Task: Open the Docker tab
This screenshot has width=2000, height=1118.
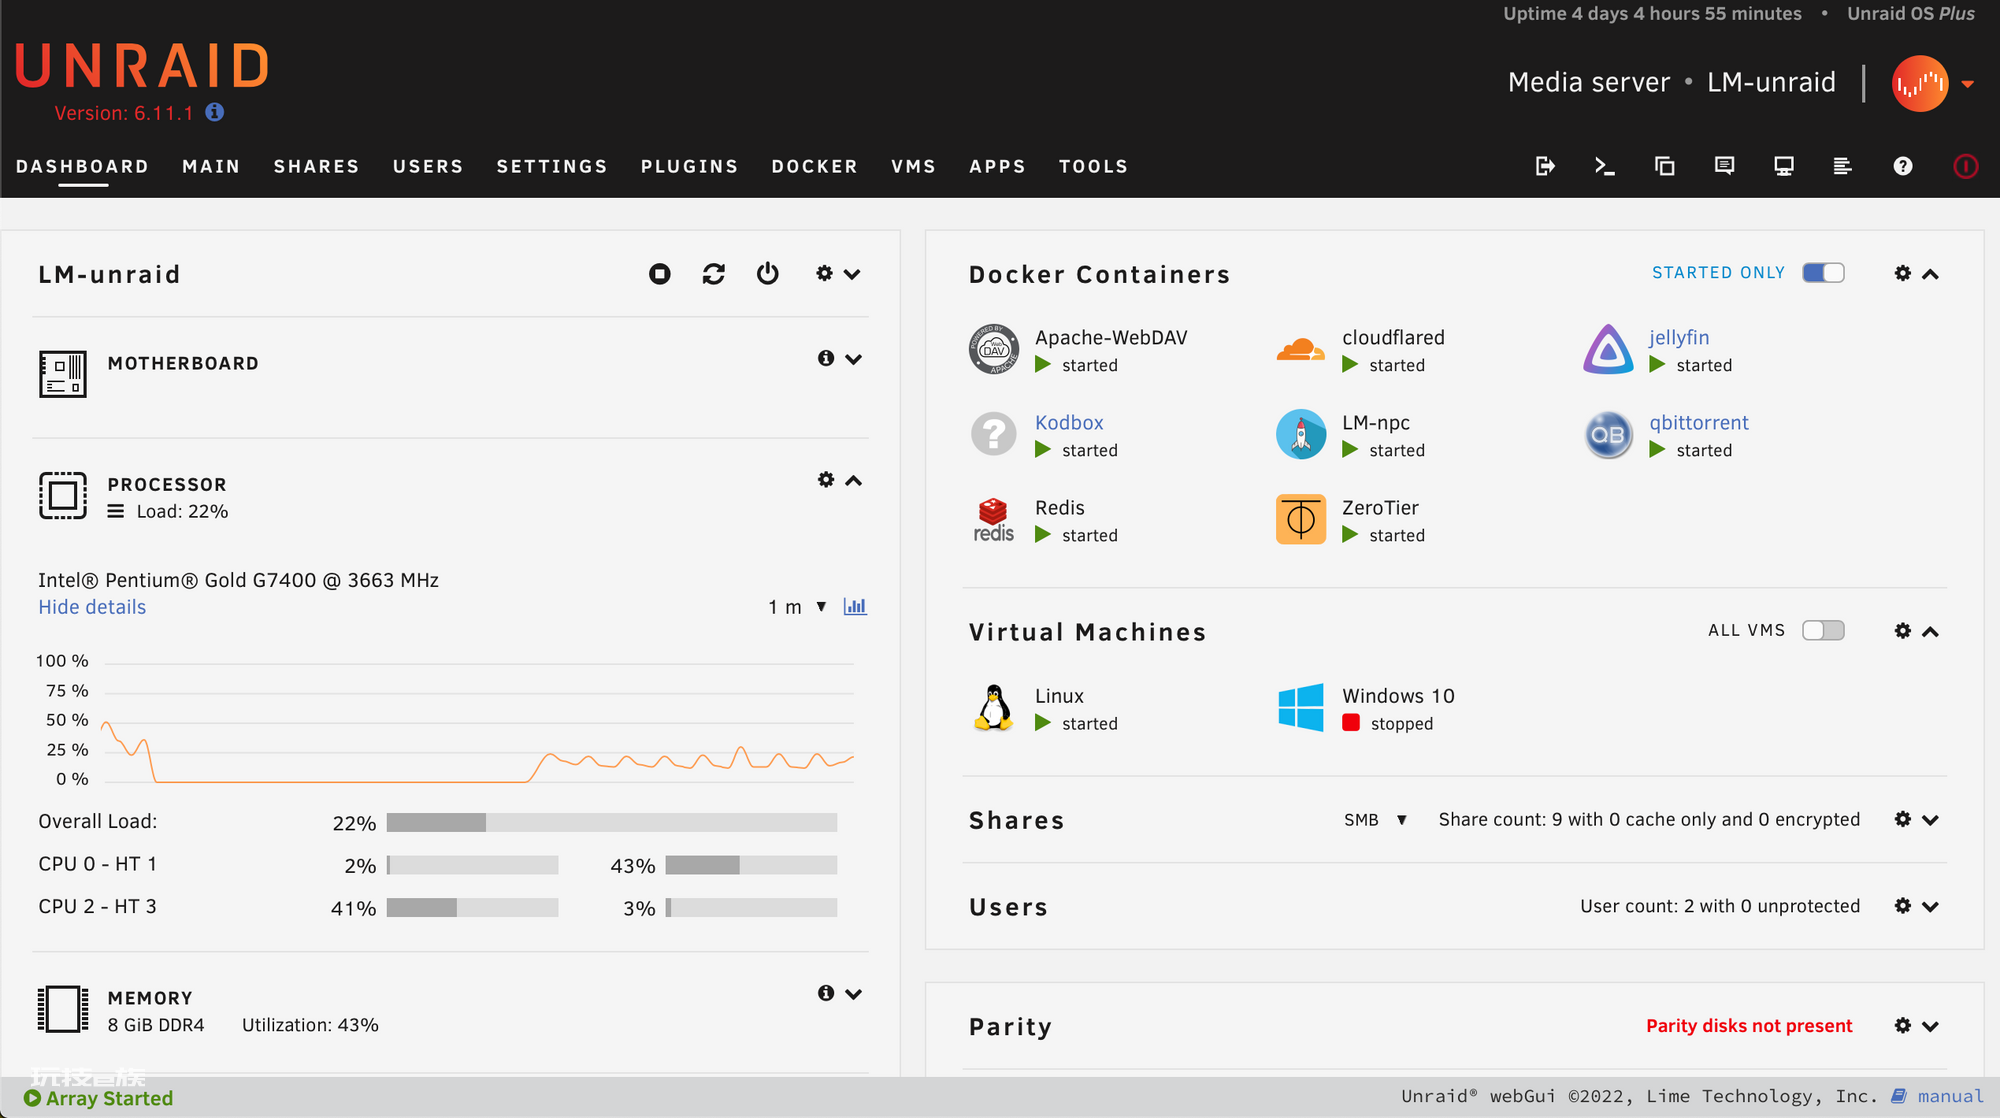Action: [x=814, y=166]
